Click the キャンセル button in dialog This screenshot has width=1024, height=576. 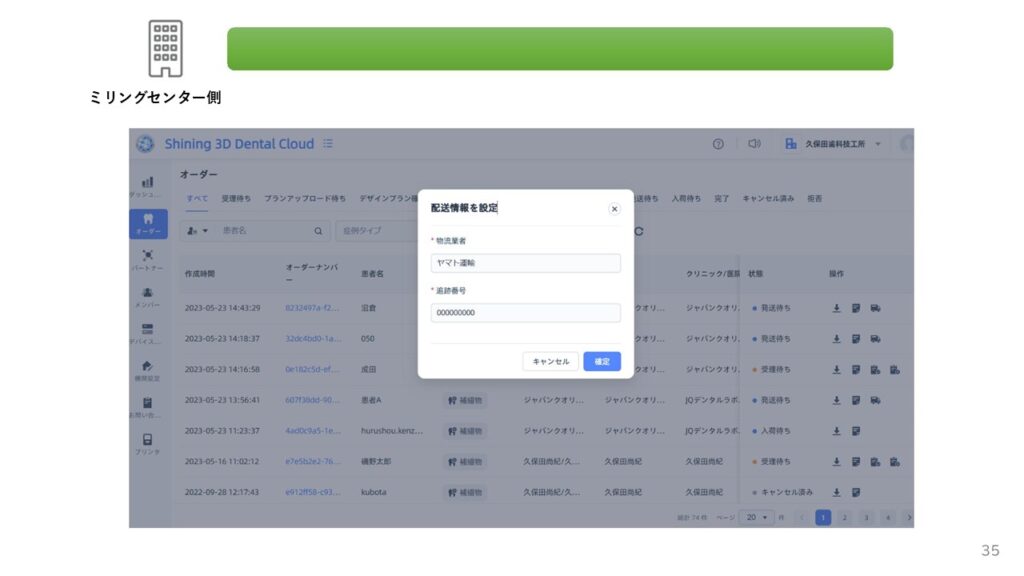pos(550,361)
